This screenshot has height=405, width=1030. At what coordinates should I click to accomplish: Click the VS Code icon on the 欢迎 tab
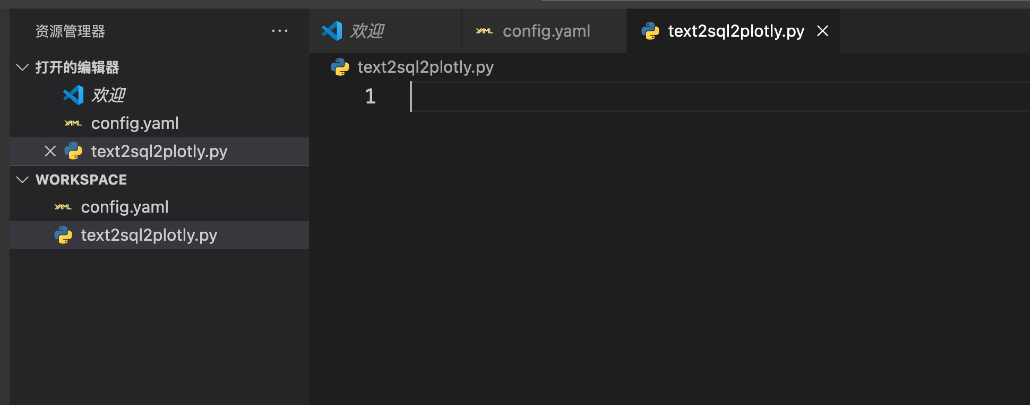332,31
